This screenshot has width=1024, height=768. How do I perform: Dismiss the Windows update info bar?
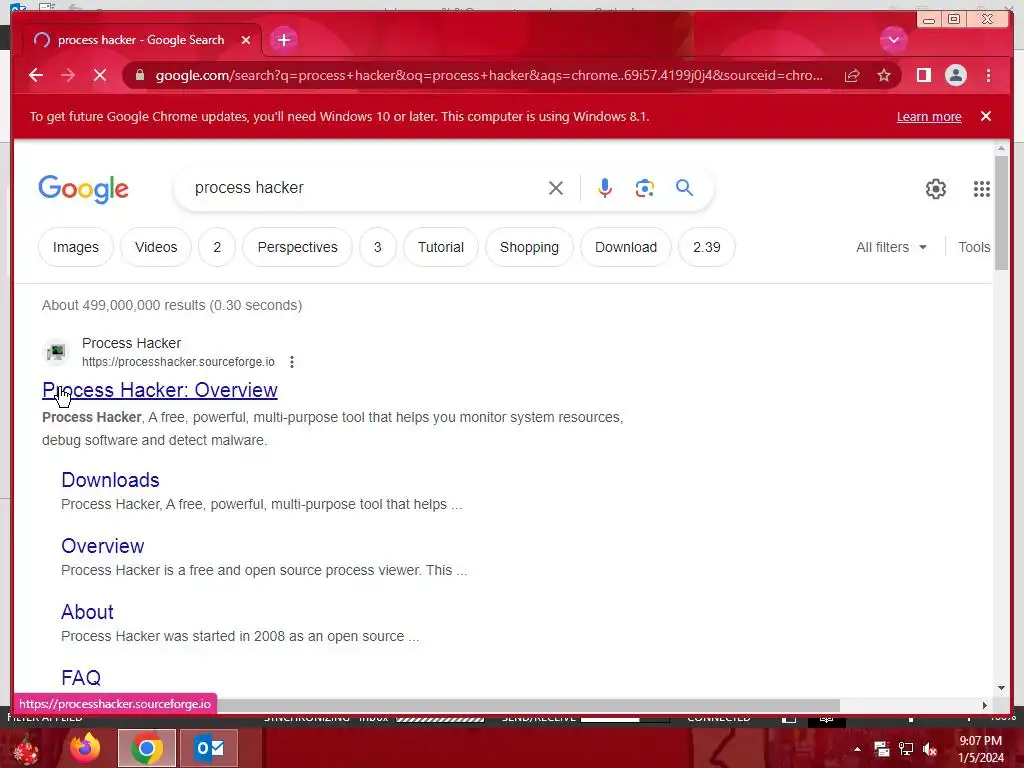[x=986, y=116]
